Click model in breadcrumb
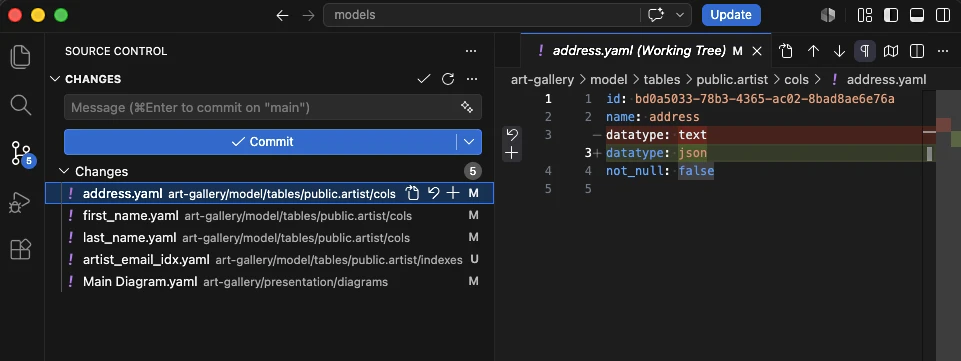Screen dimensions: 961x361 tap(609, 80)
